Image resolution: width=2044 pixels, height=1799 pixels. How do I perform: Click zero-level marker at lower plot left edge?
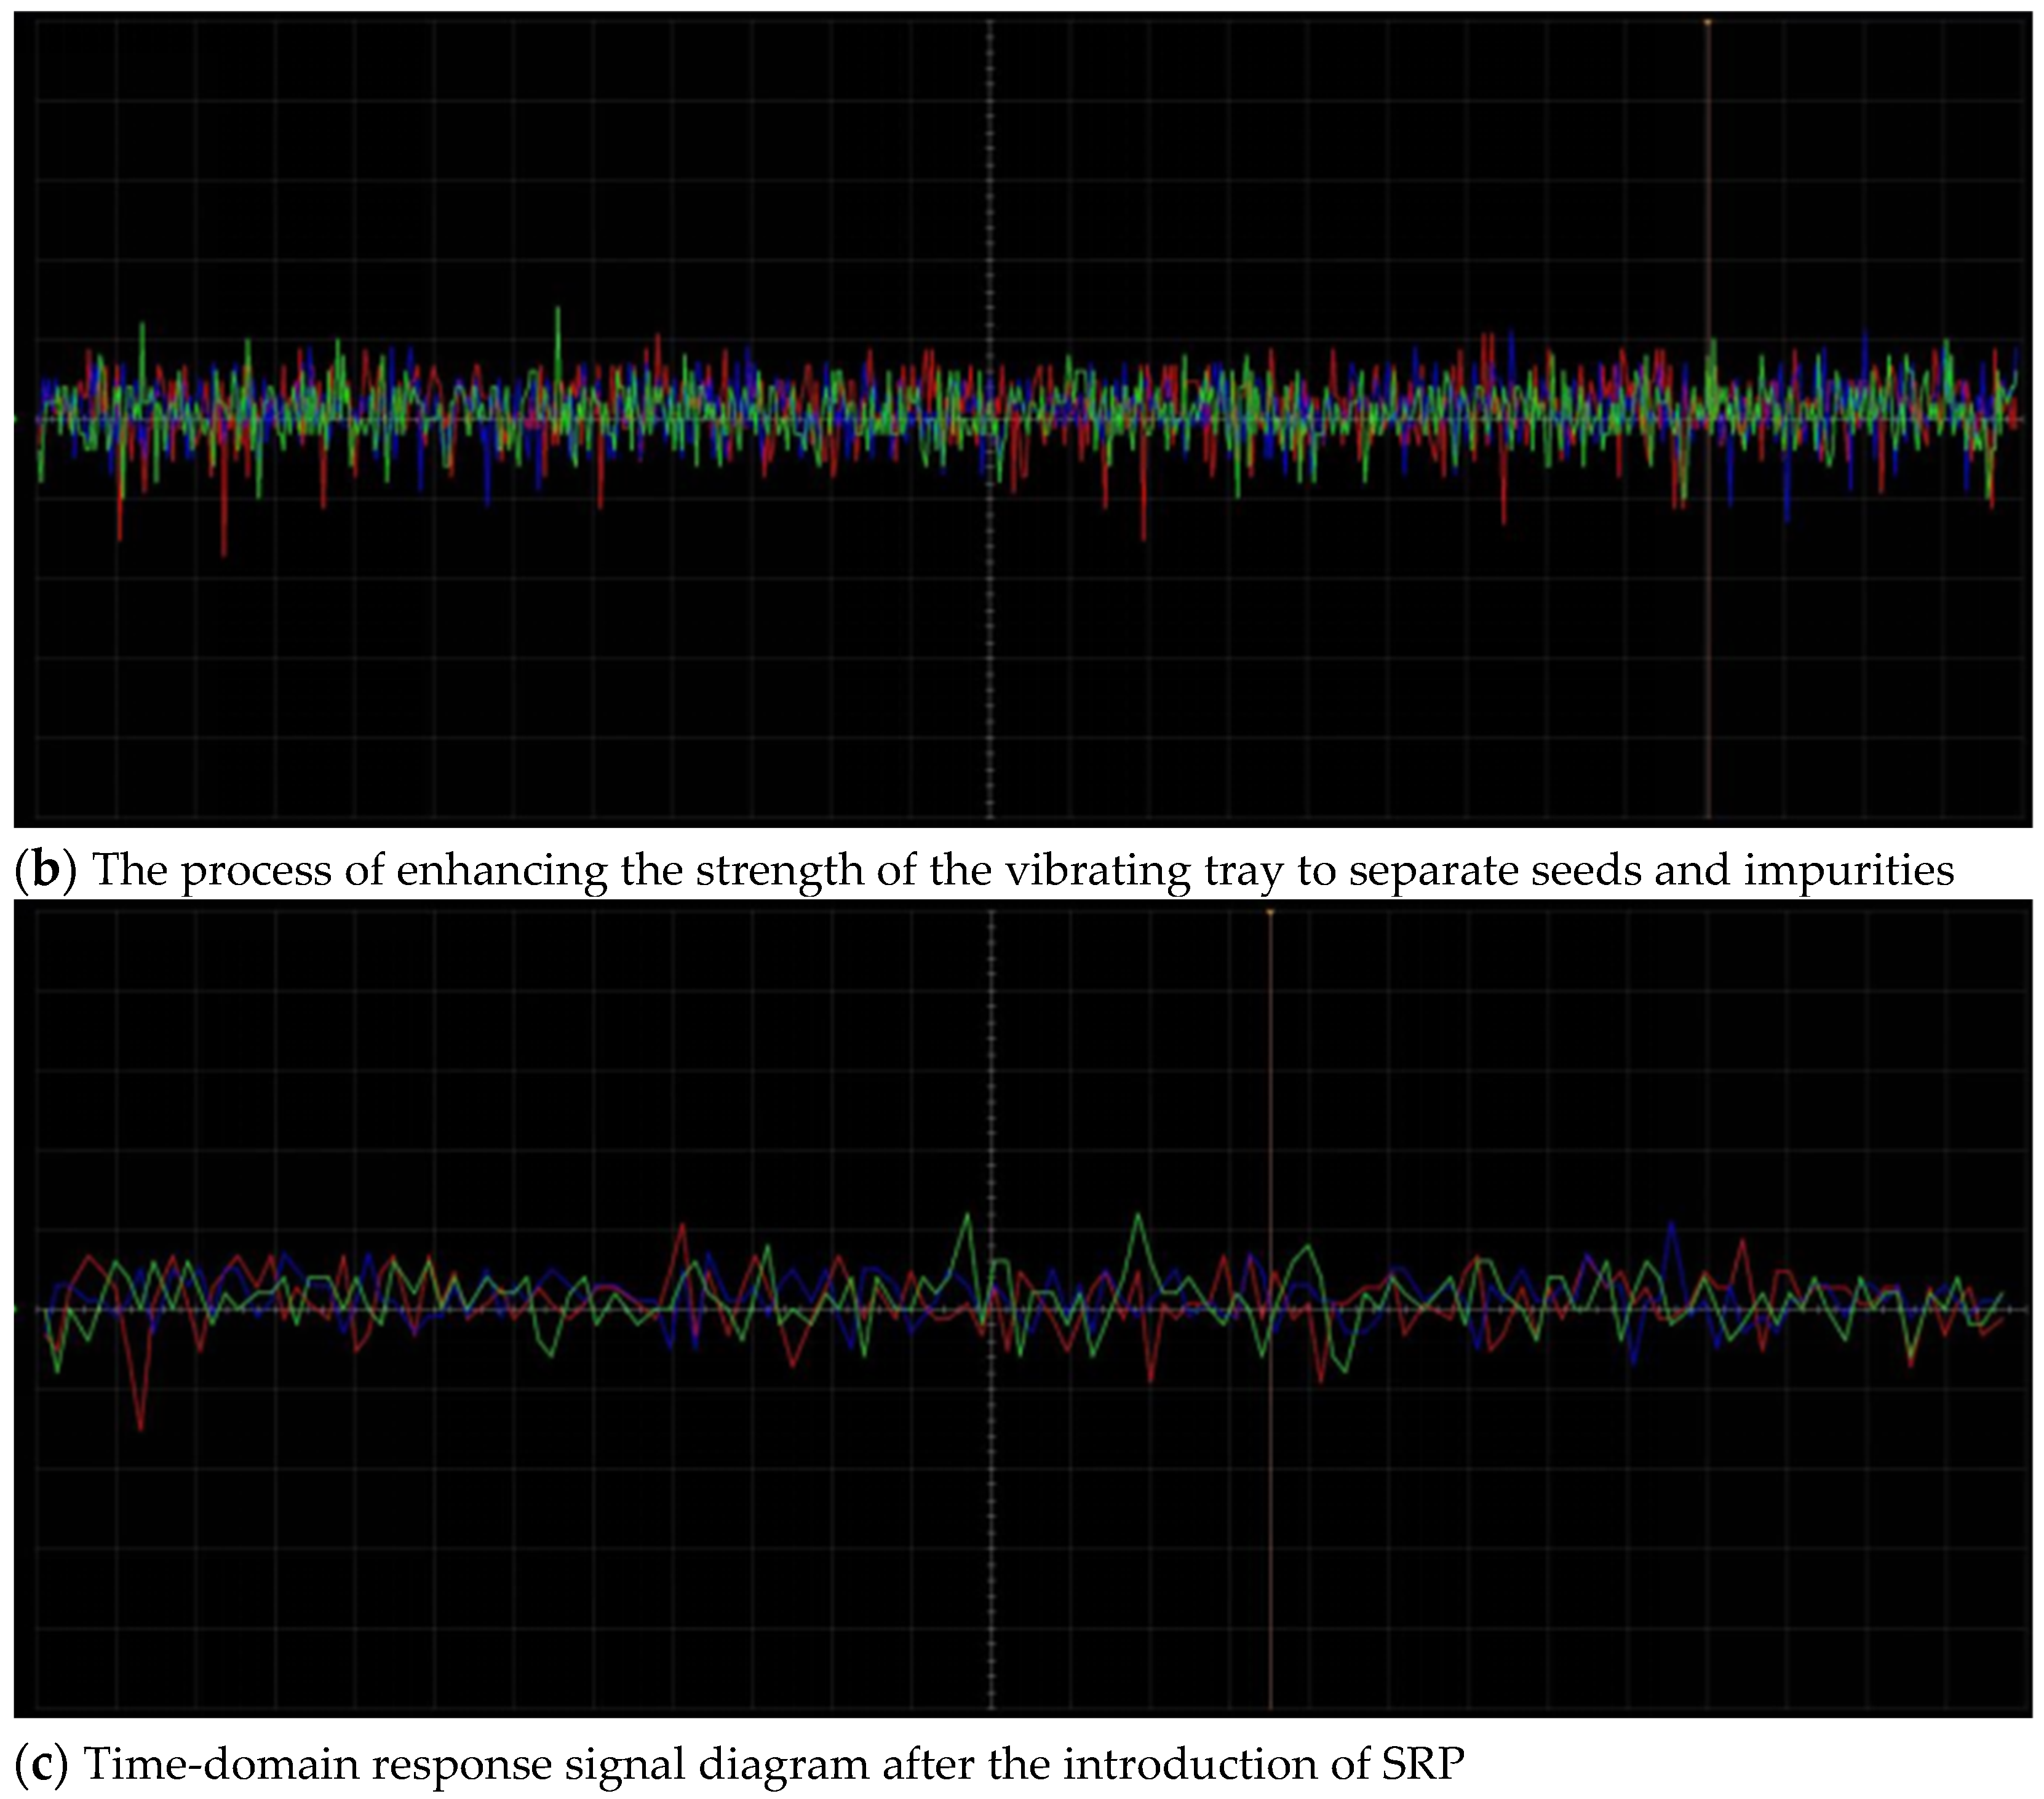[x=17, y=1308]
